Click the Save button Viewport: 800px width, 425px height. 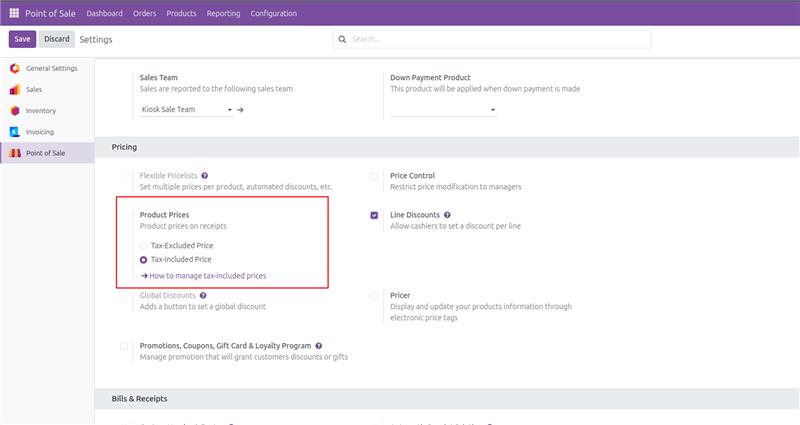coord(22,39)
